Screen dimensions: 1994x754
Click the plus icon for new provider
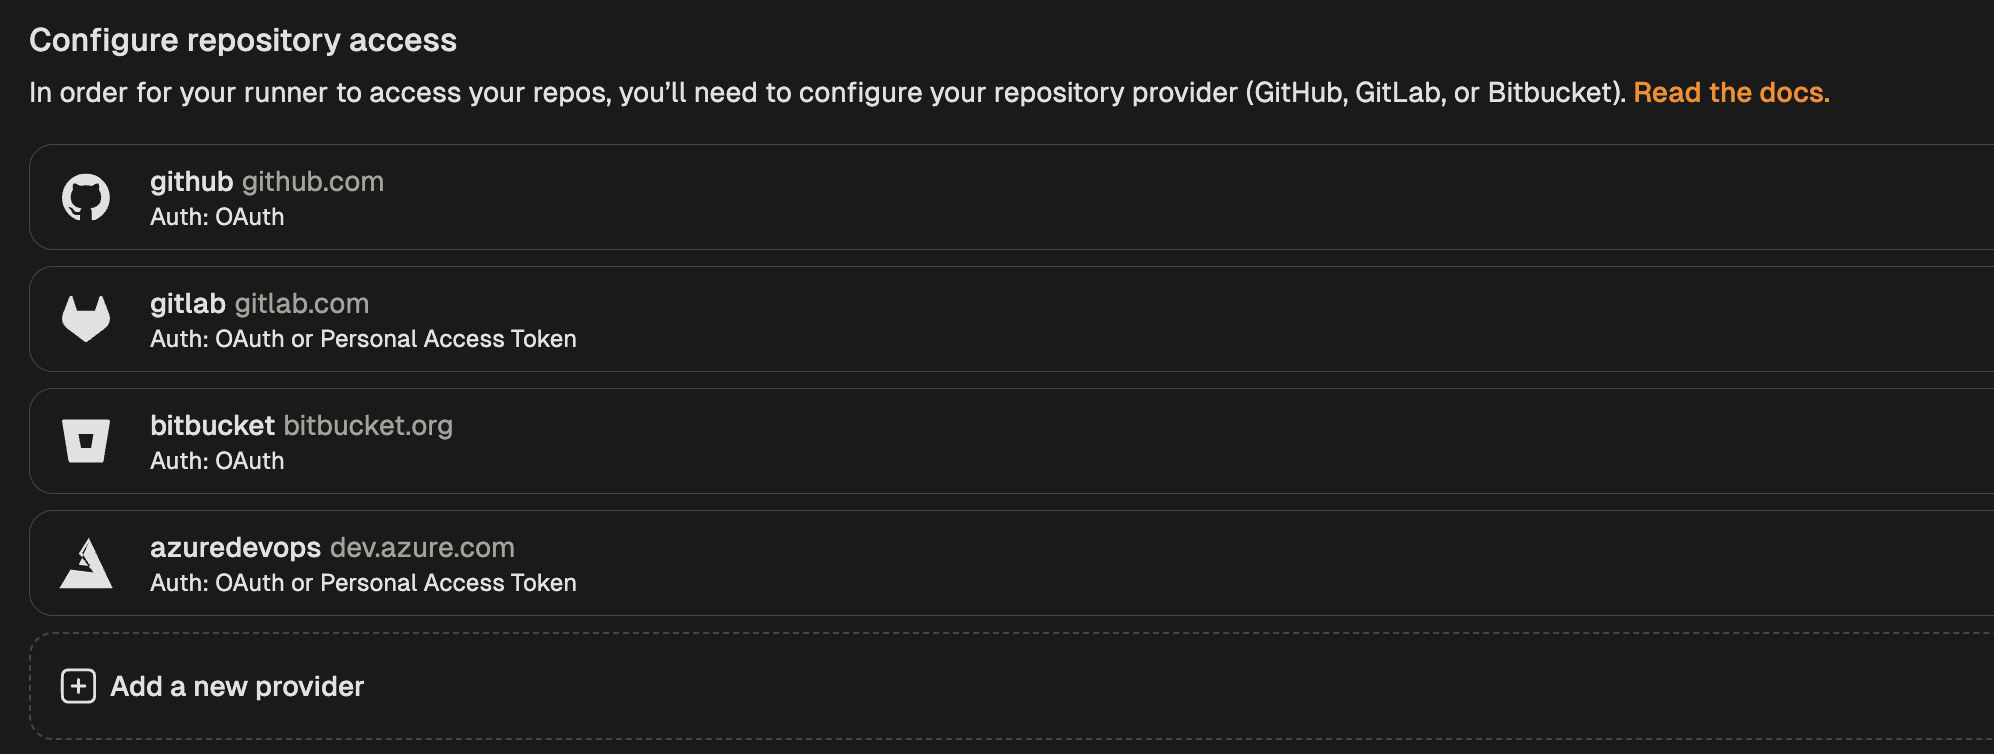click(78, 687)
